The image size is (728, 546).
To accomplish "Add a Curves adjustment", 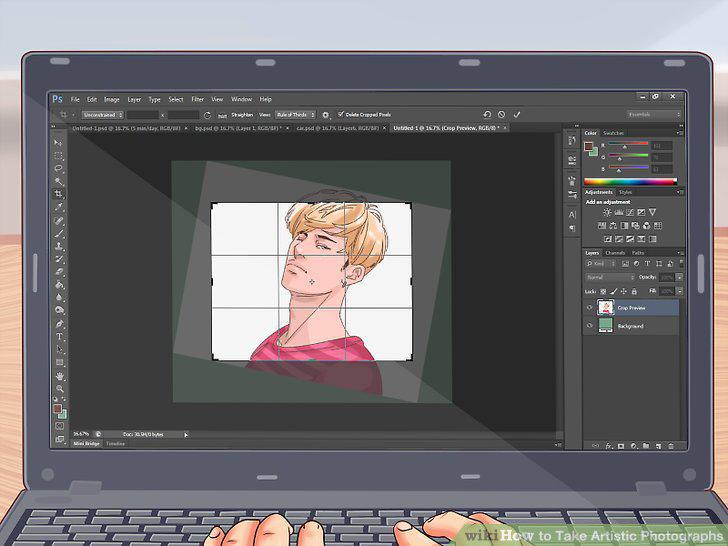I will tap(630, 212).
